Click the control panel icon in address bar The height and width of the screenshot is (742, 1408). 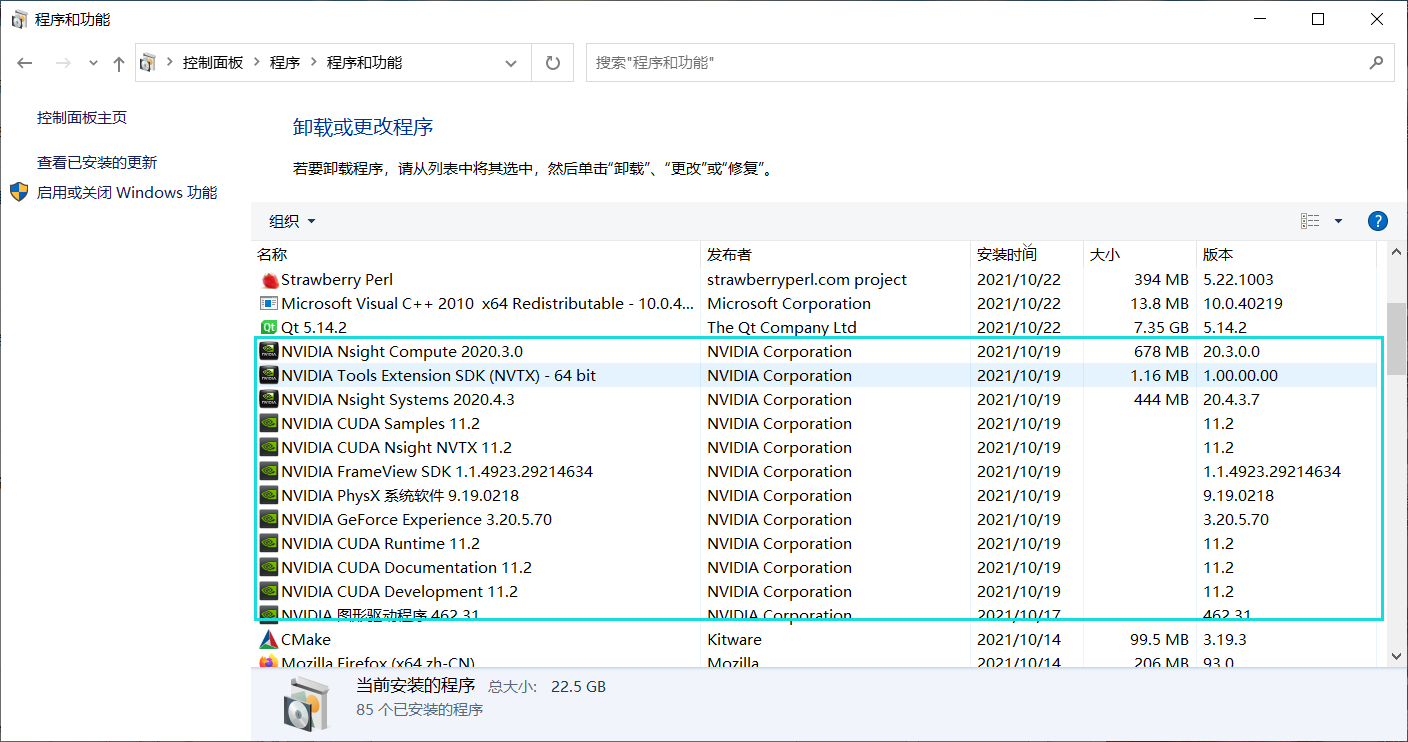148,63
